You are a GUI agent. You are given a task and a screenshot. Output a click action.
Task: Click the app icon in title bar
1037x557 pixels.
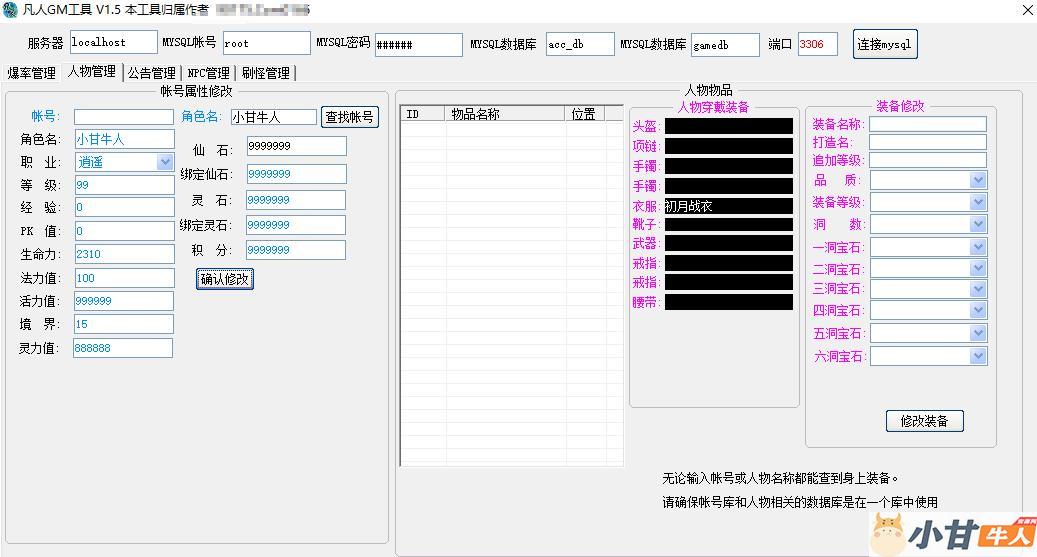click(x=10, y=10)
